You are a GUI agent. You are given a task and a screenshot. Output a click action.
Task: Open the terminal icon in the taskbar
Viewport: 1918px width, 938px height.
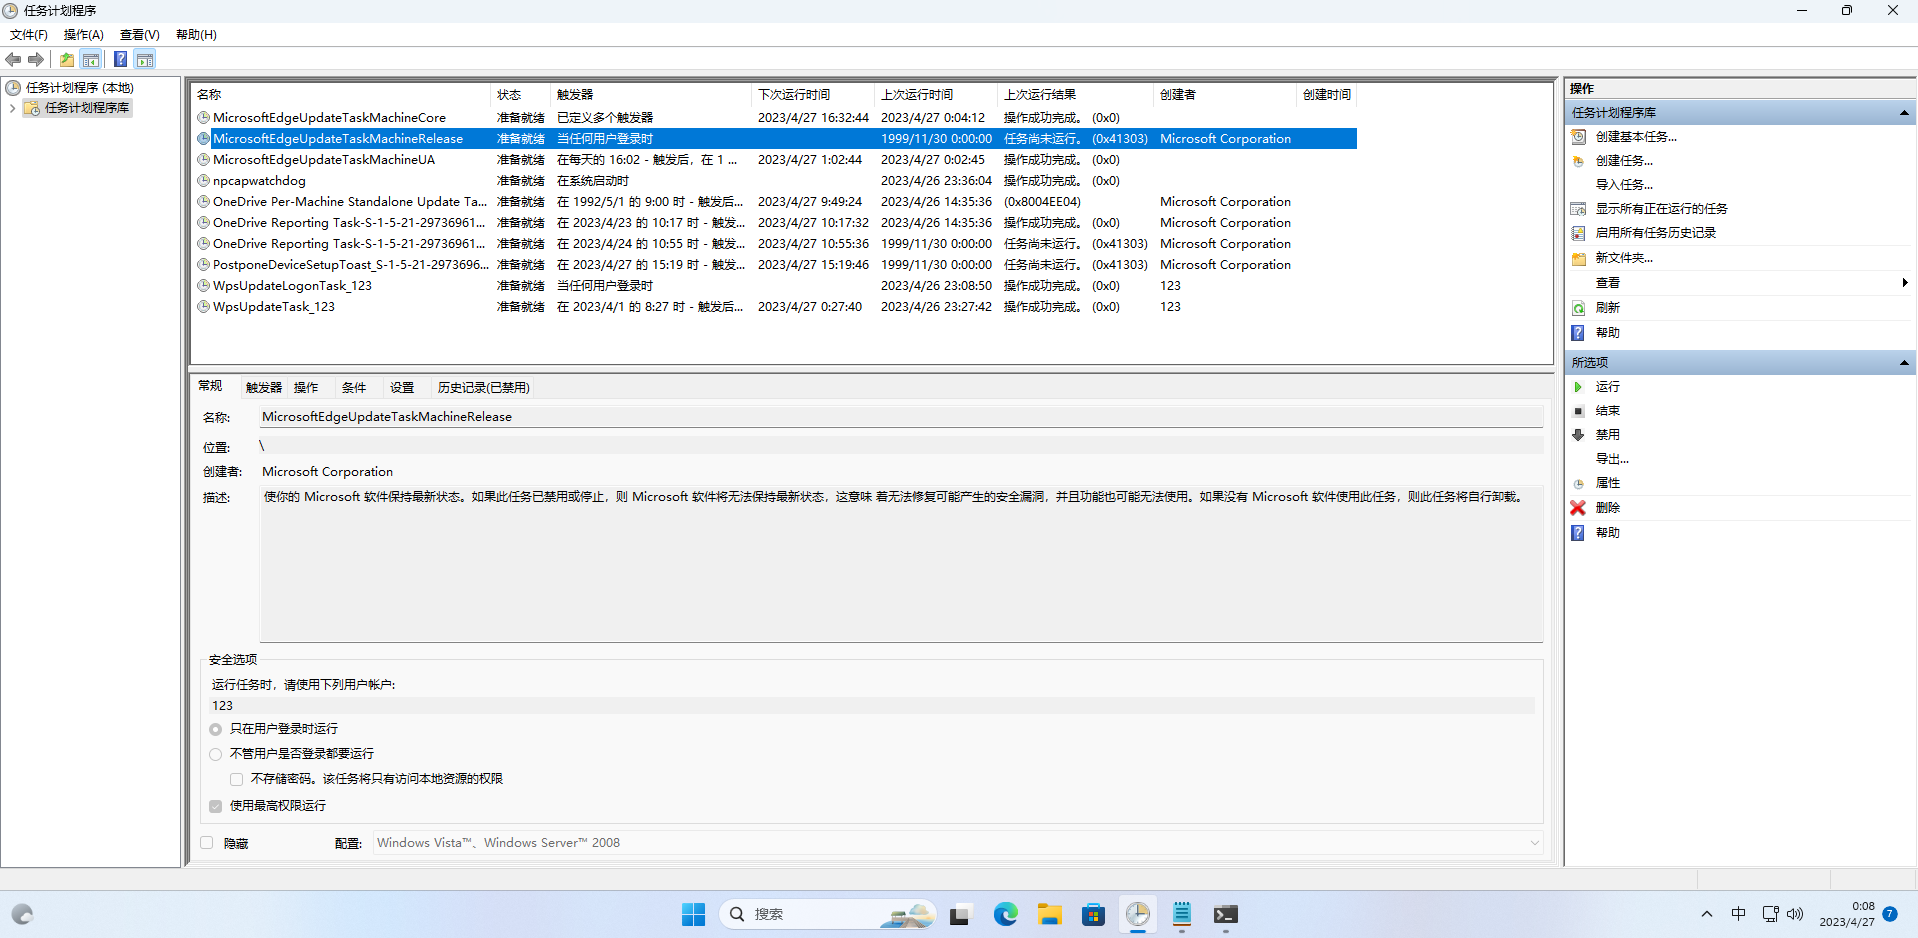click(1226, 914)
